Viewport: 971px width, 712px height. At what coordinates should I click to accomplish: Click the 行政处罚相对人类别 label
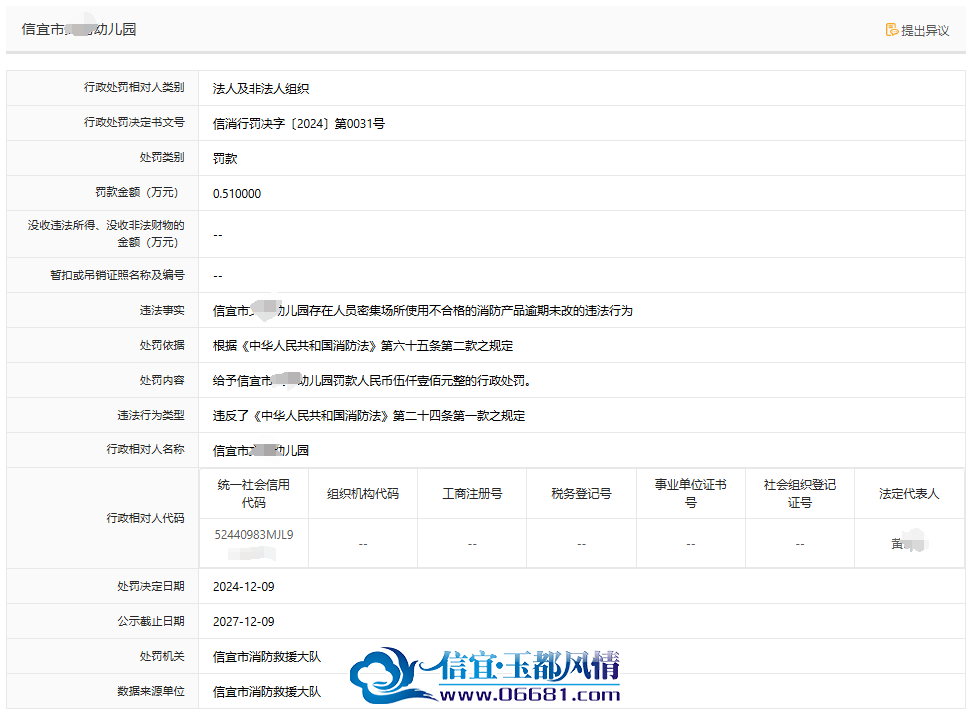pyautogui.click(x=134, y=87)
